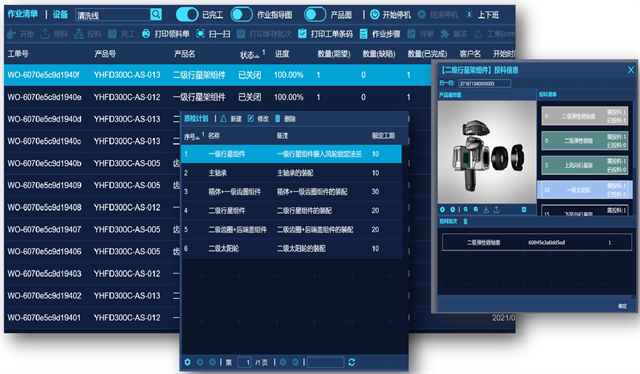Select work order WO-6070e5c9d1940f row
This screenshot has width=640, height=374.
pyautogui.click(x=217, y=75)
